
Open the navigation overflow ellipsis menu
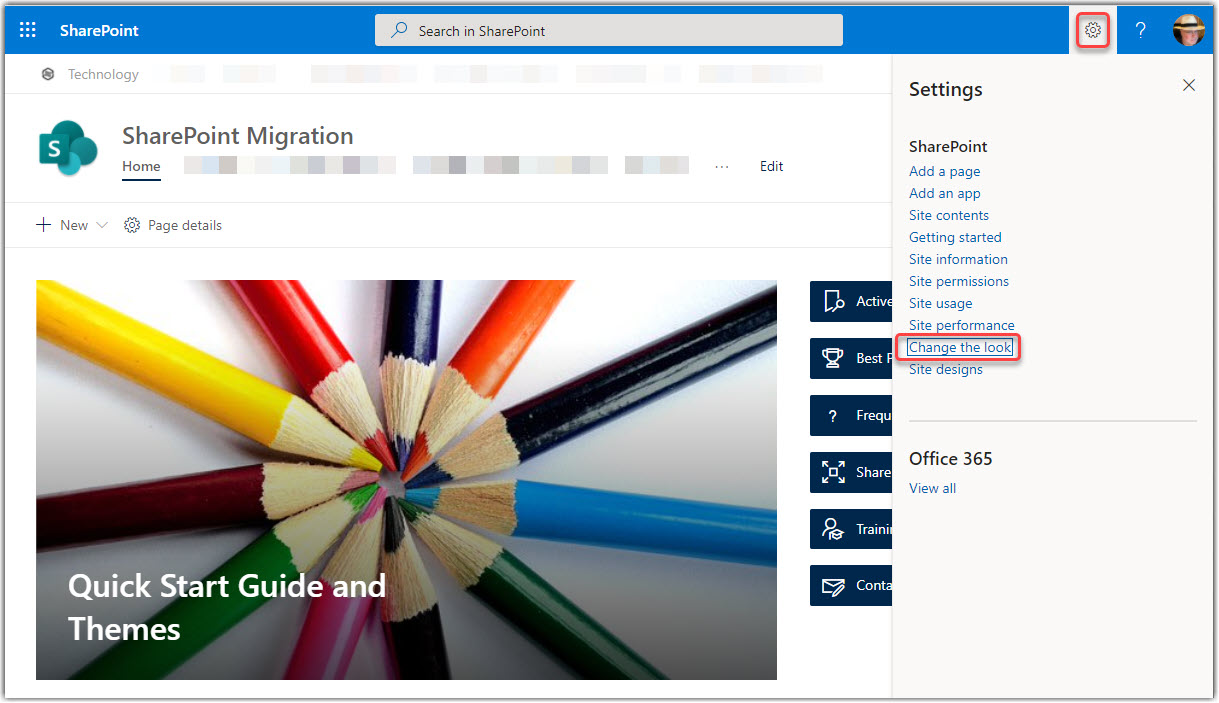722,166
